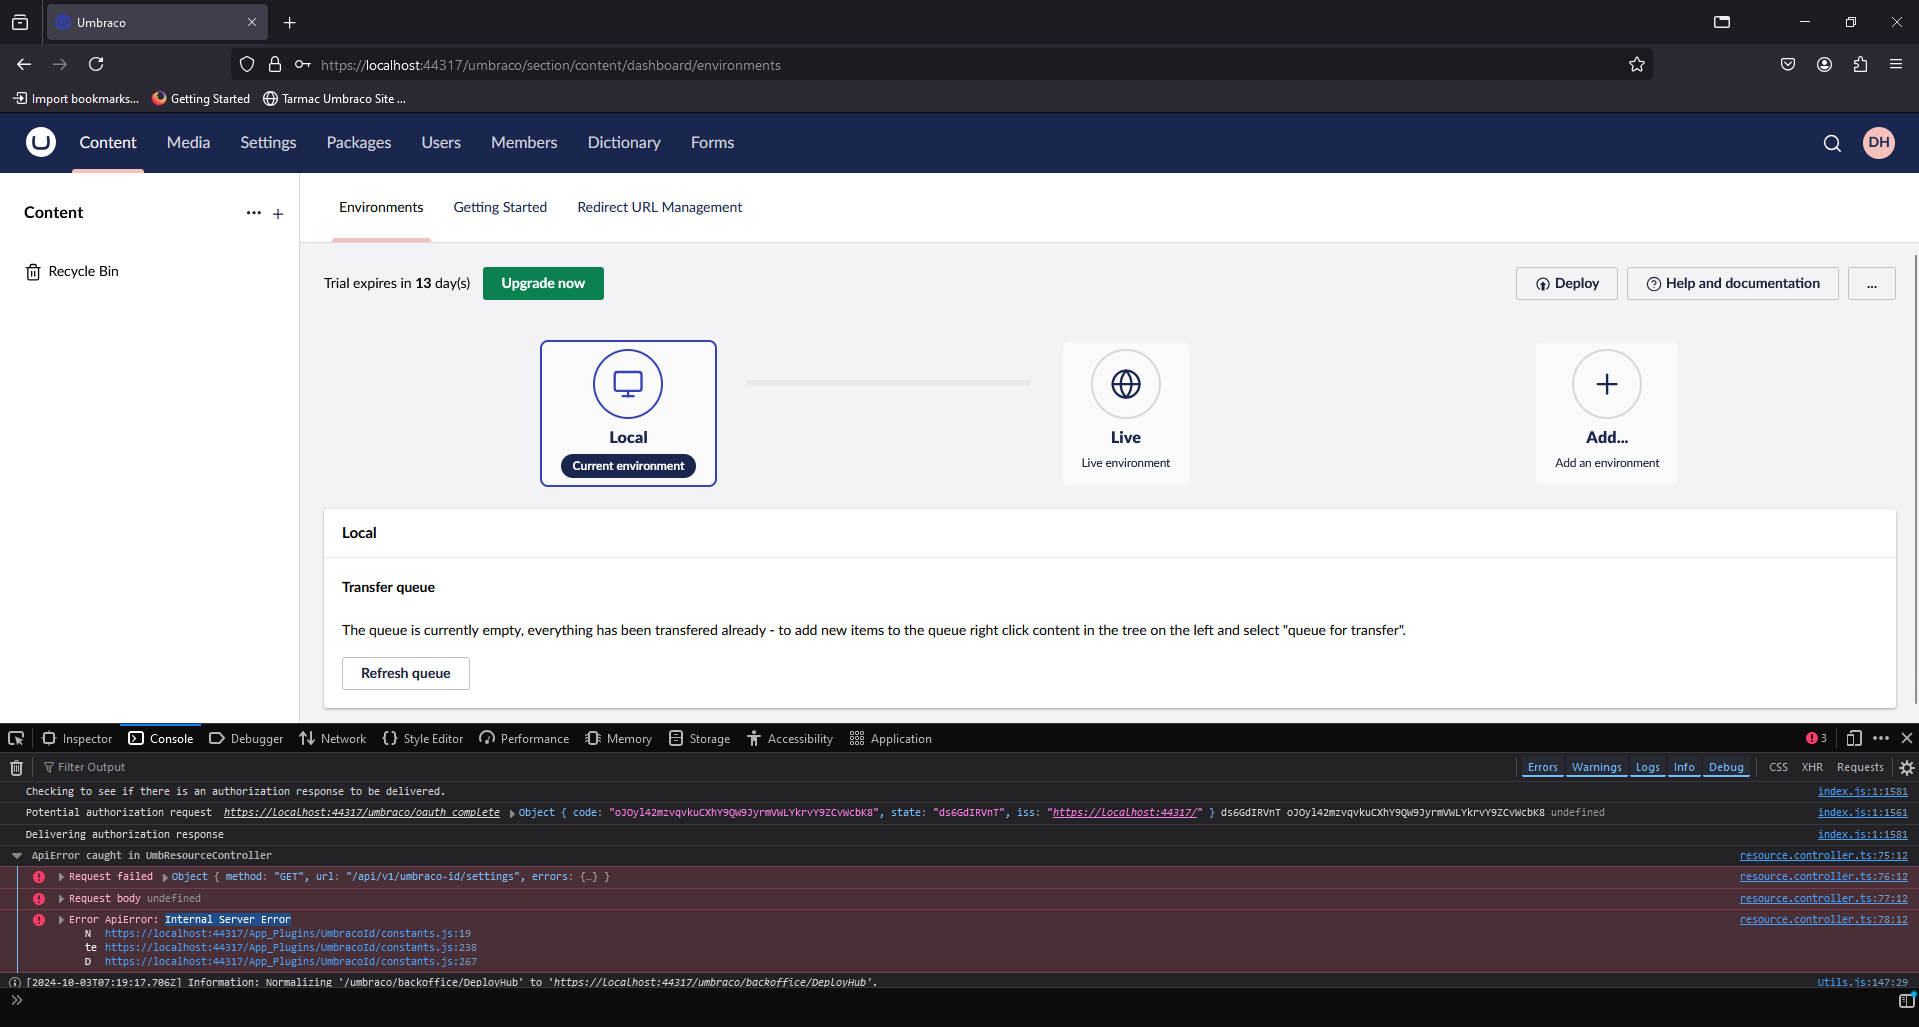Expand the authorization request Object details
Image resolution: width=1919 pixels, height=1027 pixels.
(x=512, y=813)
